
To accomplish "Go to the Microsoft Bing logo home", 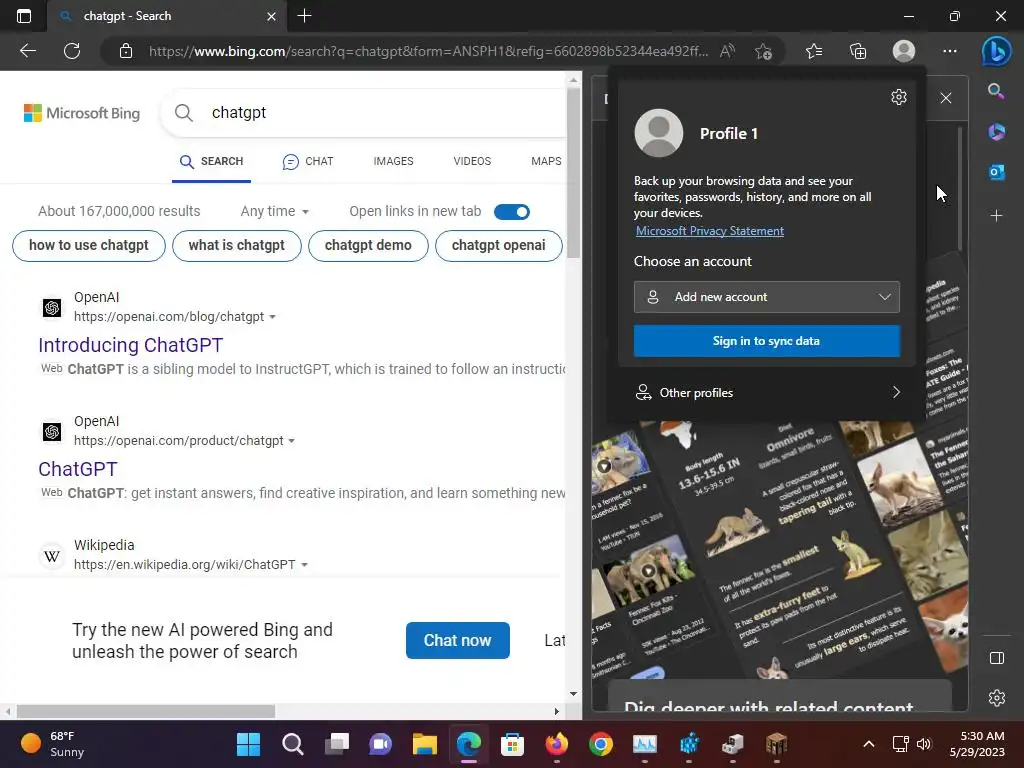I will (82, 113).
